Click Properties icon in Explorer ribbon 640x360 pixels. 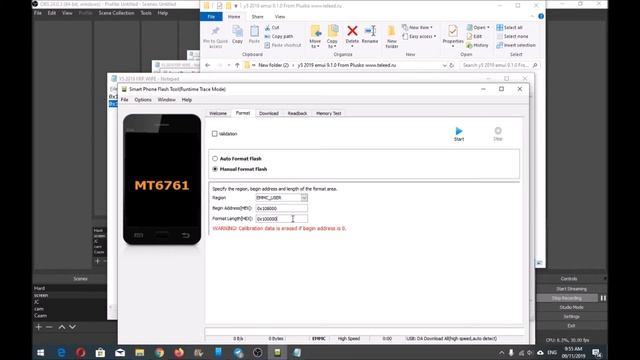(453, 36)
